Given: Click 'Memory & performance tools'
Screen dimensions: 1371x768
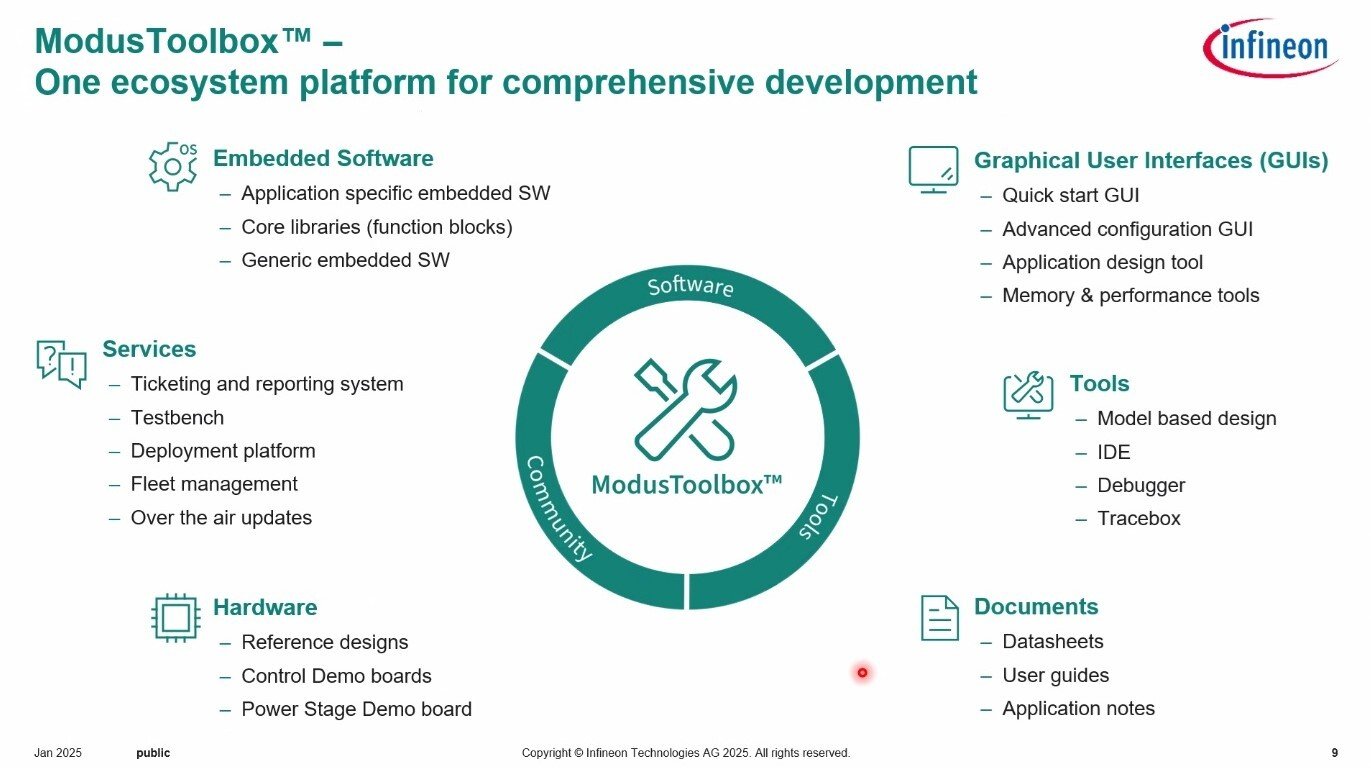Looking at the screenshot, I should tap(1130, 295).
